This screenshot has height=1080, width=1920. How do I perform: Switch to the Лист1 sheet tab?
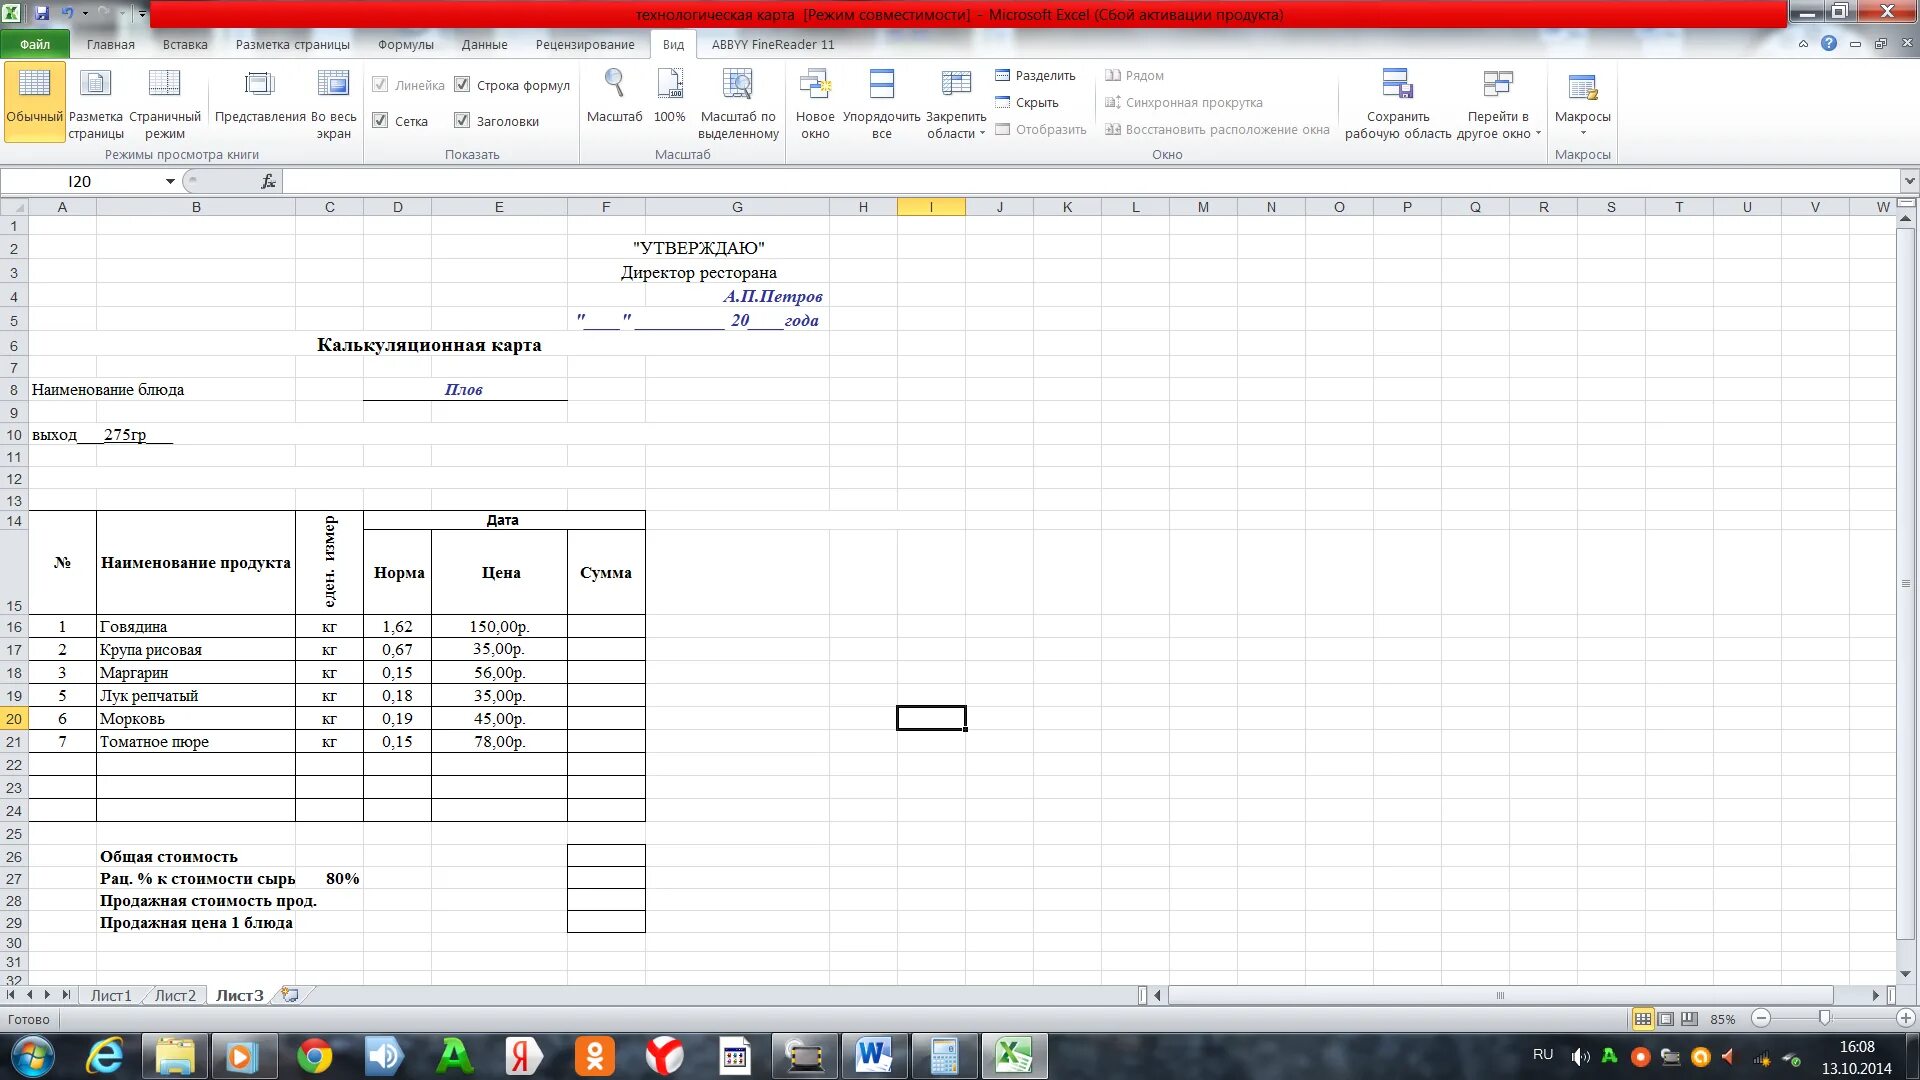[110, 995]
